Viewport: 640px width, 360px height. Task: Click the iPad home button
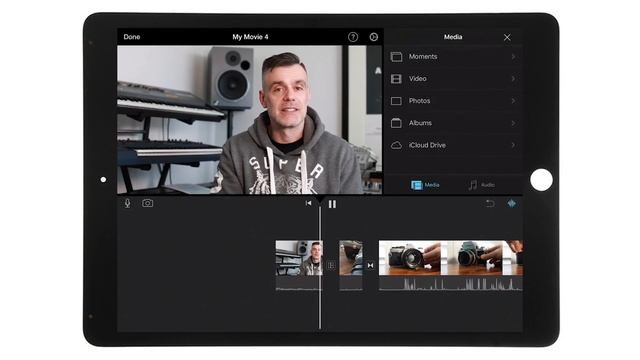point(541,180)
